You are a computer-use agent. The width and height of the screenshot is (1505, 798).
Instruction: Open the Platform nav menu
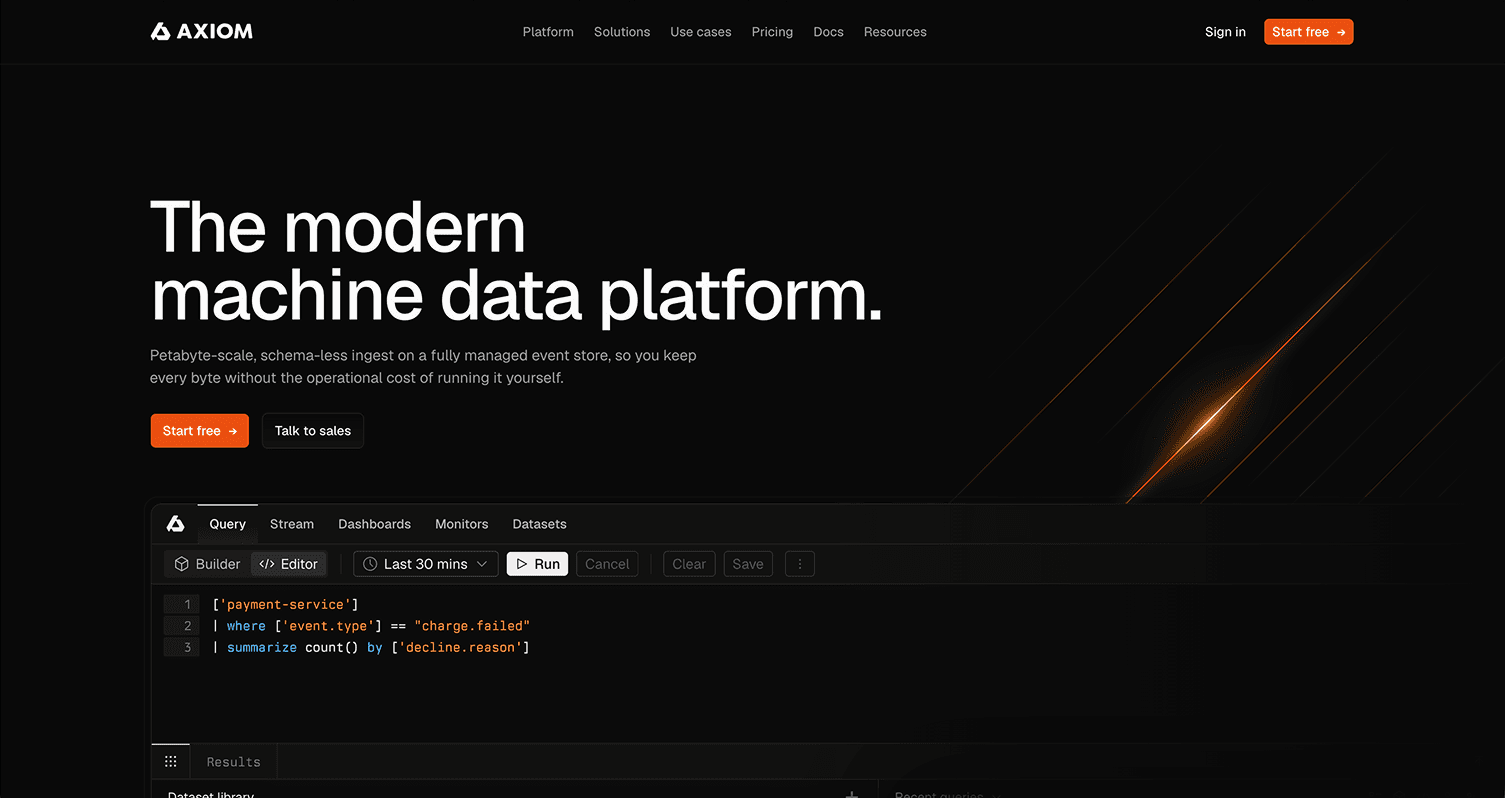pyautogui.click(x=548, y=32)
